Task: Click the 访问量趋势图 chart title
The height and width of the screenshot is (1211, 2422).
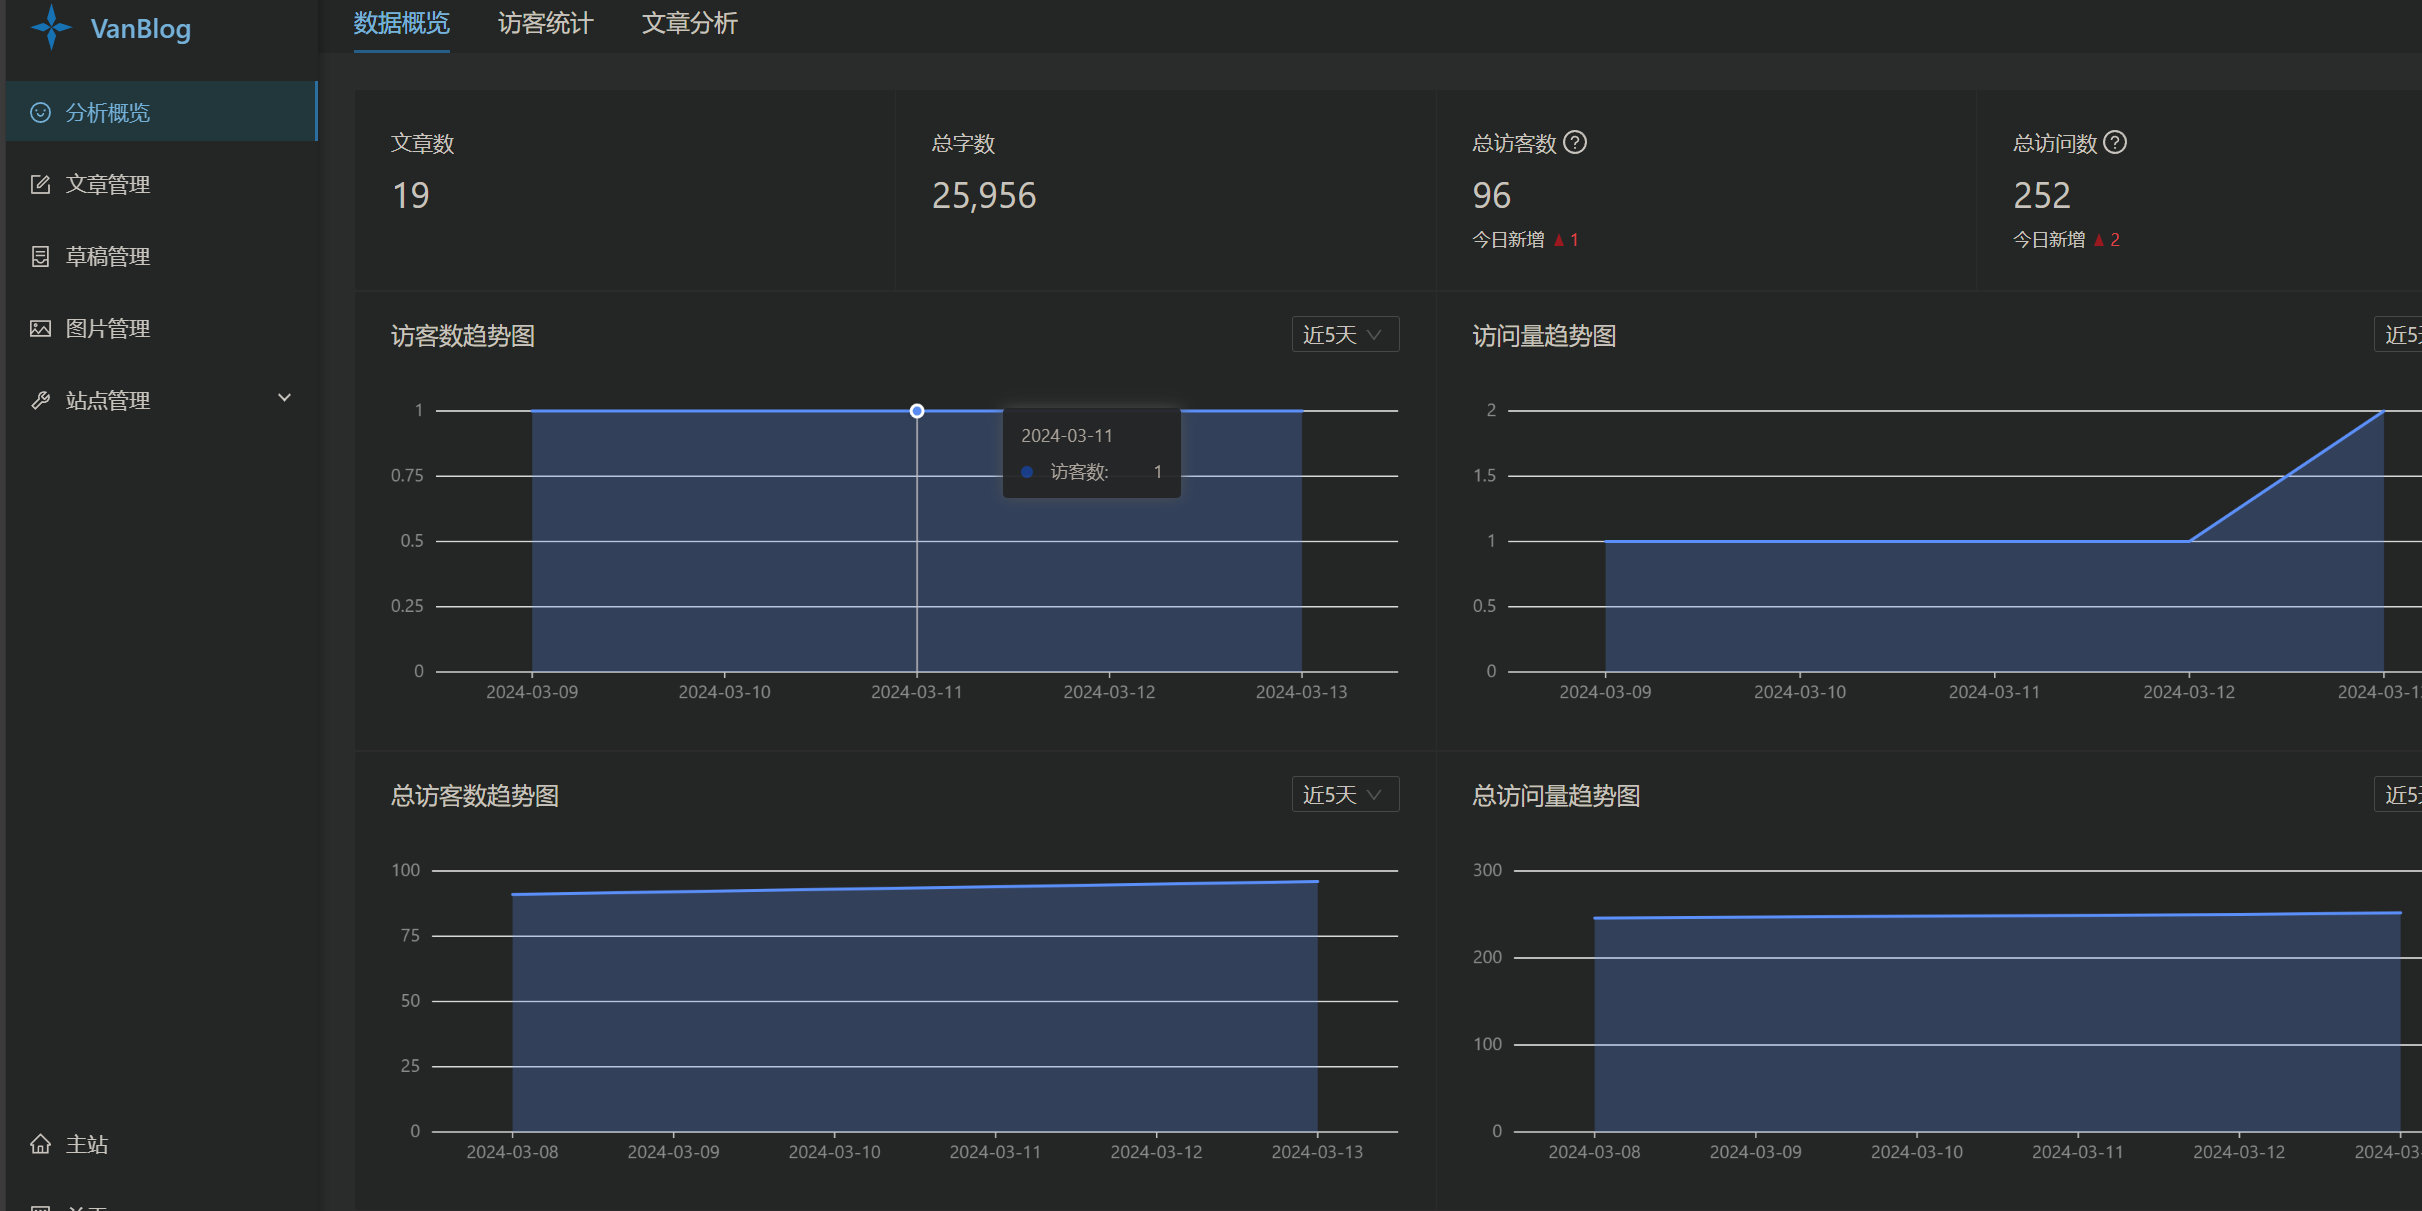Action: [x=1545, y=336]
